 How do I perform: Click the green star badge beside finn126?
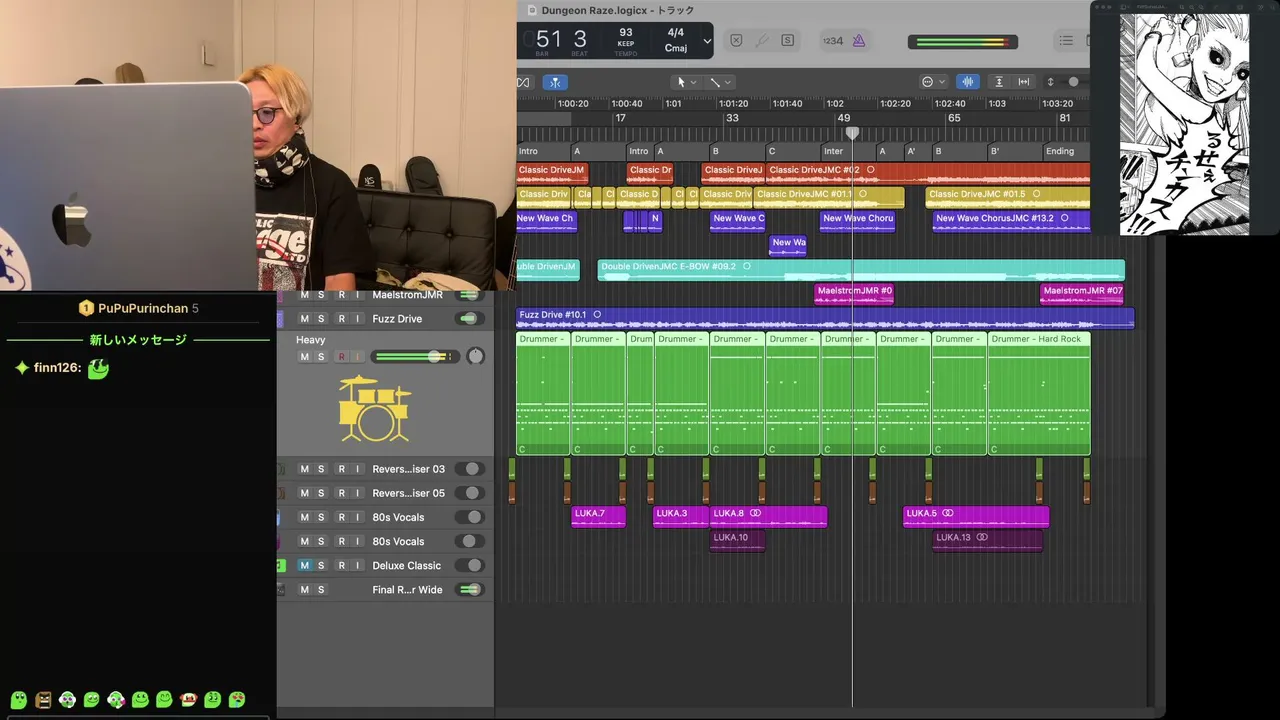22,368
